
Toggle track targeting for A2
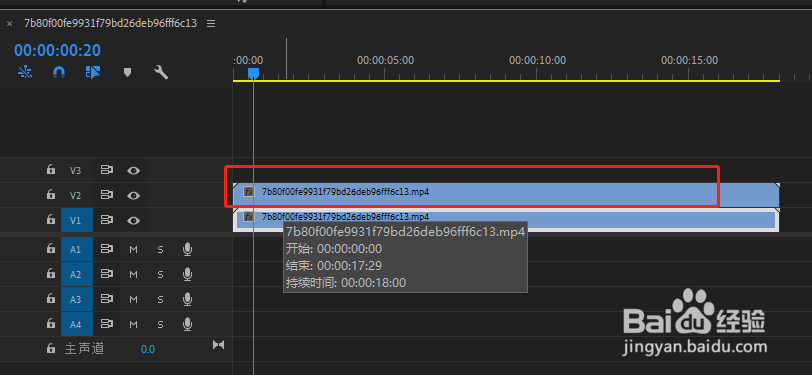tap(77, 275)
